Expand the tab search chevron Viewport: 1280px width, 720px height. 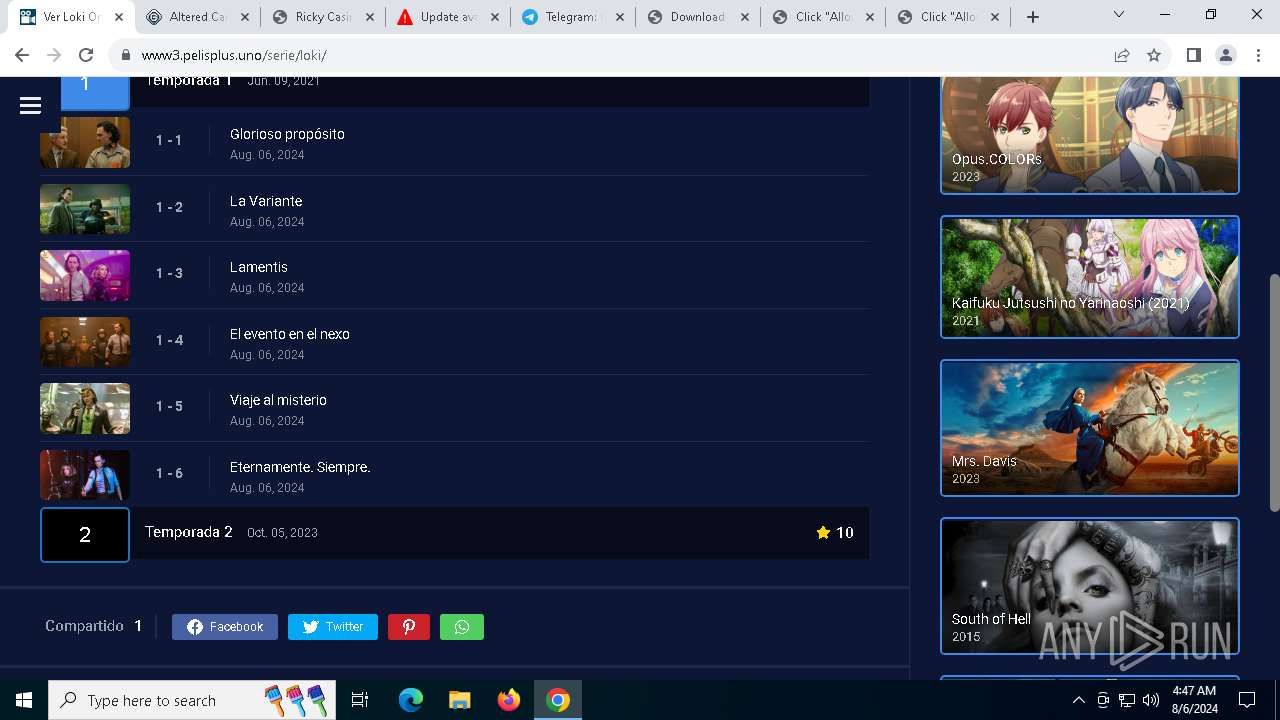pyautogui.click(x=1119, y=15)
